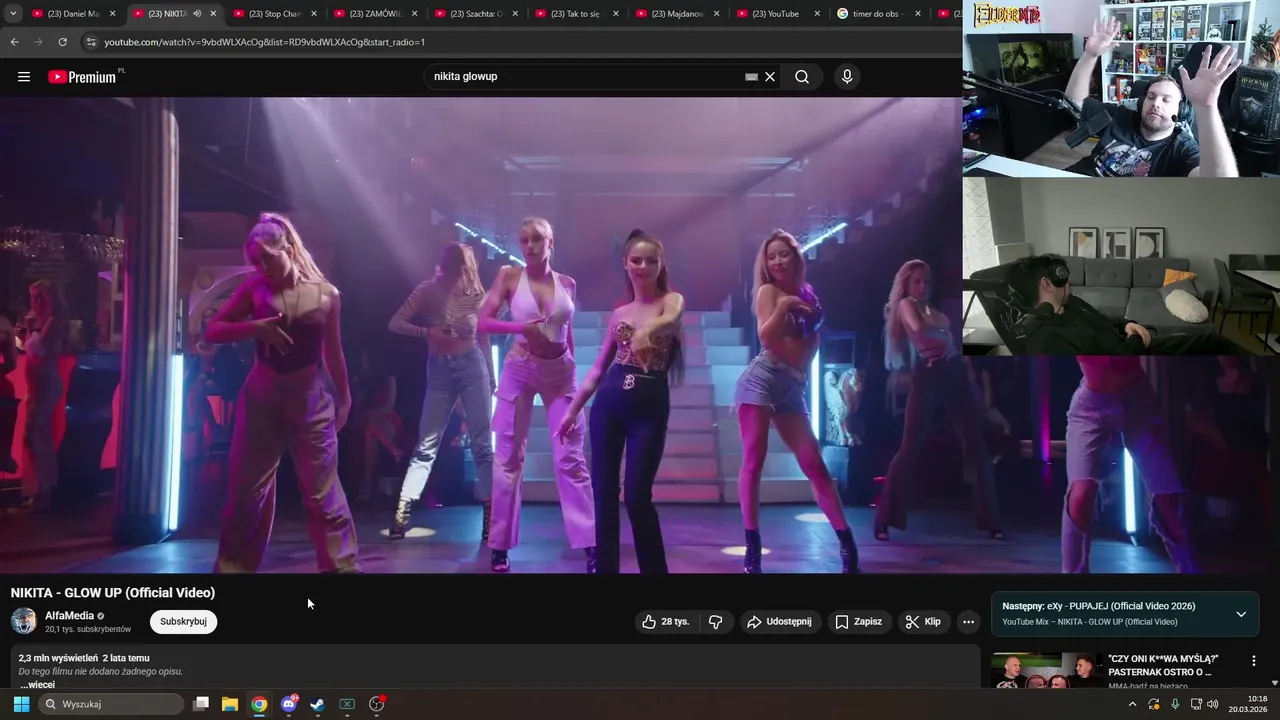Screen dimensions: 1280x720
Task: Switch to the timer do obs tab
Action: (880, 14)
